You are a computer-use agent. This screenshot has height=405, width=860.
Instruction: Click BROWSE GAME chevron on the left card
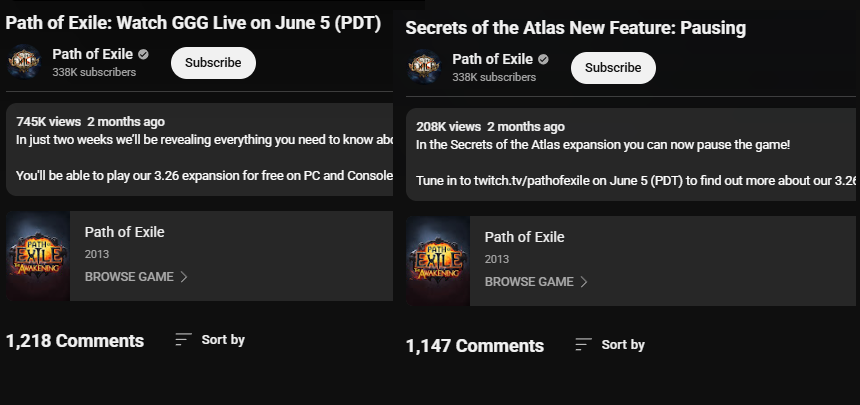click(x=184, y=277)
